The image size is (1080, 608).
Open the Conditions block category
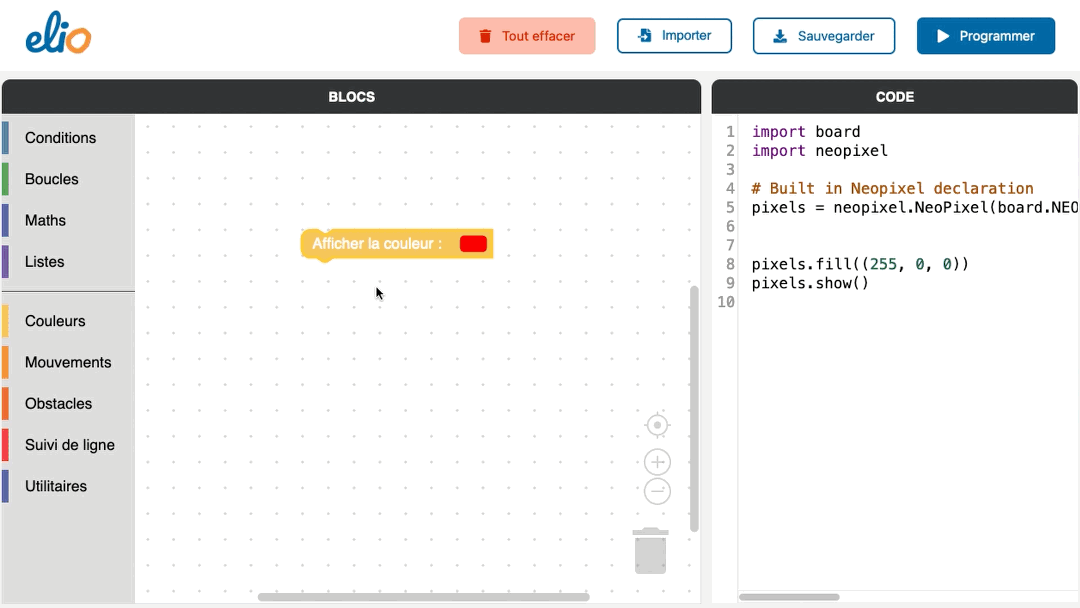[61, 138]
